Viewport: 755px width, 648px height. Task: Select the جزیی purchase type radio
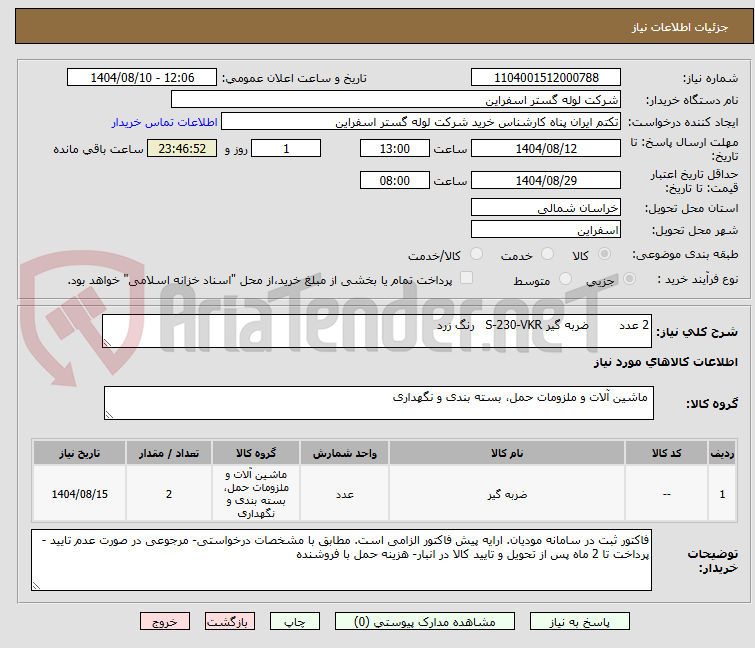[629, 279]
